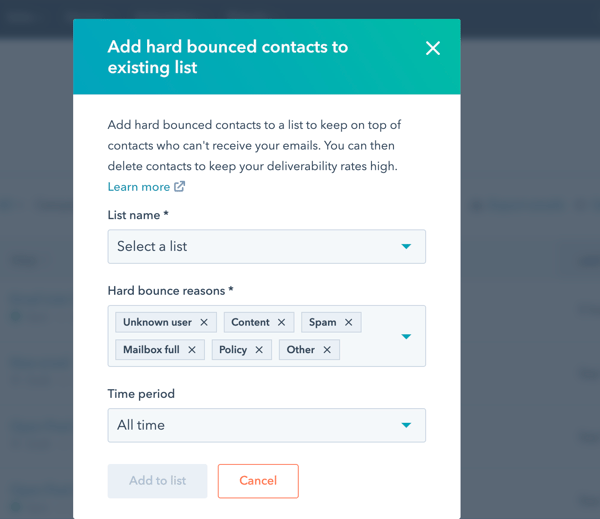600x519 pixels.
Task: Remove the Content tag
Action: (x=282, y=322)
